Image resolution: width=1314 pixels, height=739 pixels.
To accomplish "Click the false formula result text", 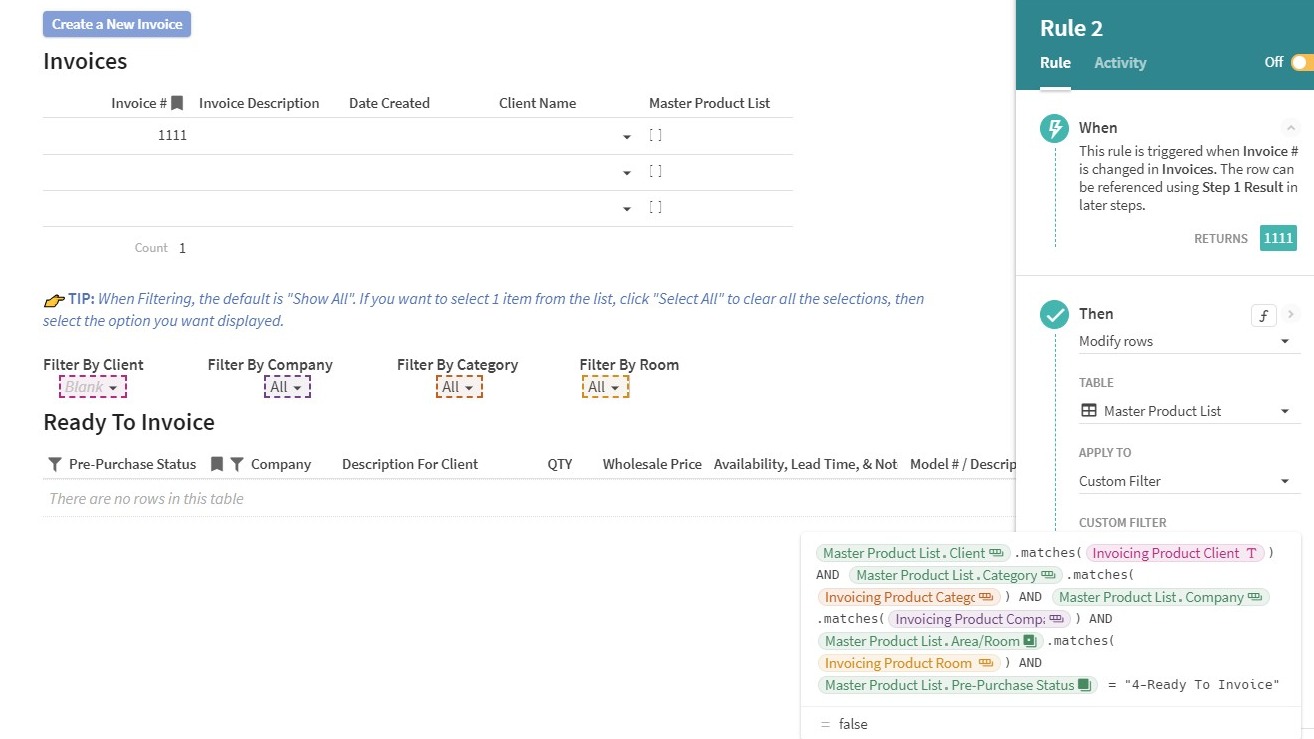I will [x=853, y=724].
